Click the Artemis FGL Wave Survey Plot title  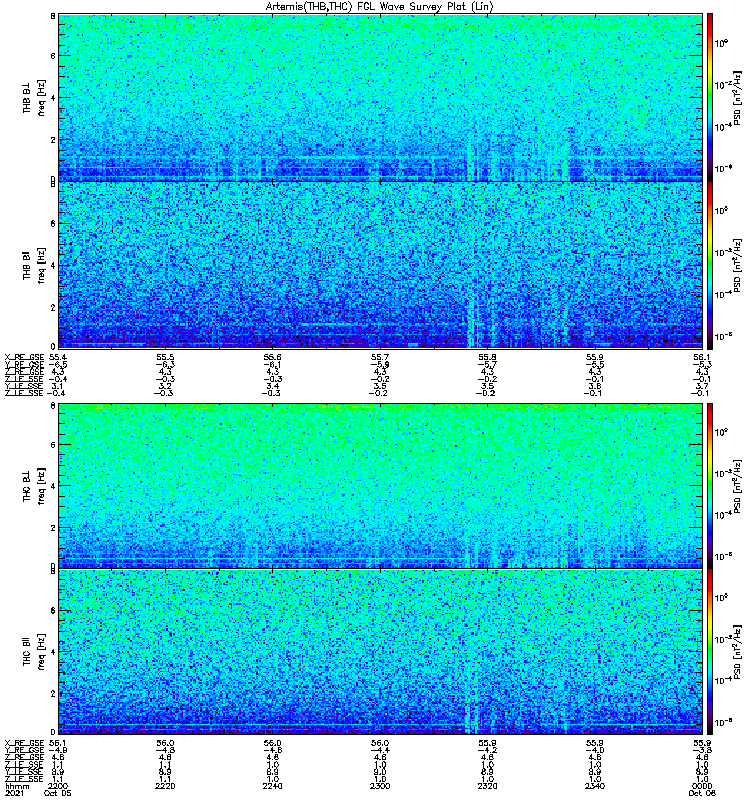tap(379, 7)
